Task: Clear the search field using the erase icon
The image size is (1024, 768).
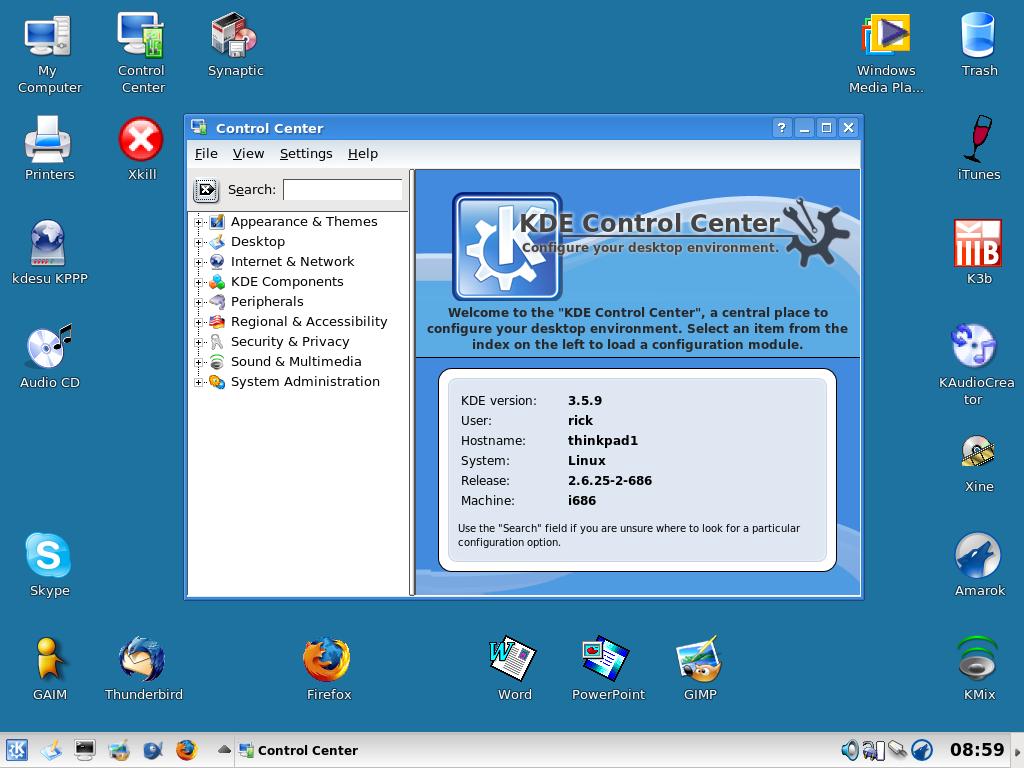Action: click(206, 190)
